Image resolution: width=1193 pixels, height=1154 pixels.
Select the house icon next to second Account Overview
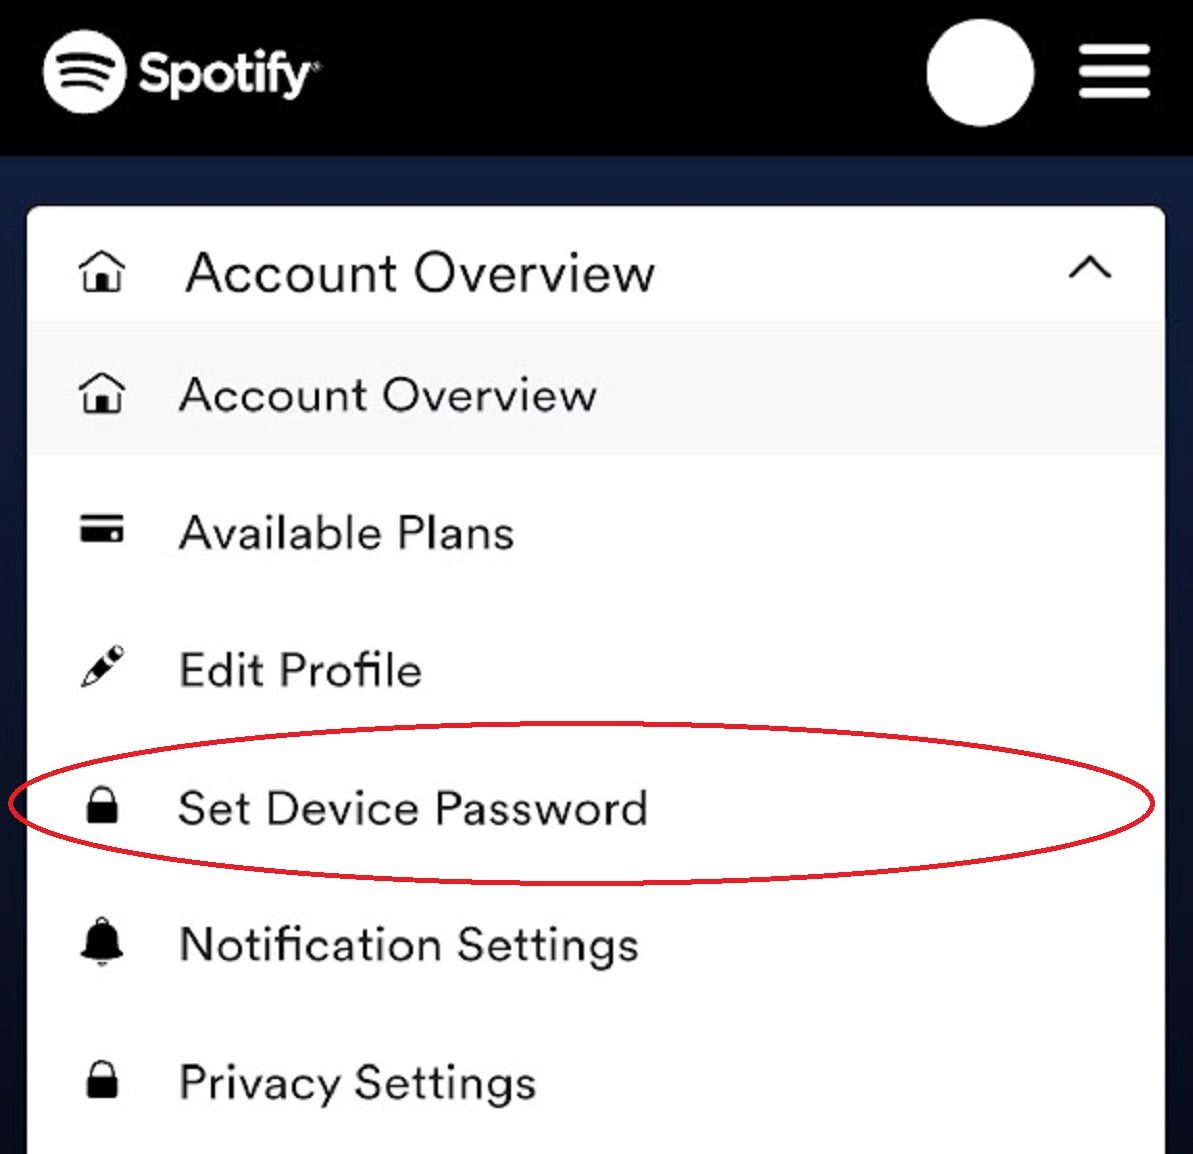[104, 394]
